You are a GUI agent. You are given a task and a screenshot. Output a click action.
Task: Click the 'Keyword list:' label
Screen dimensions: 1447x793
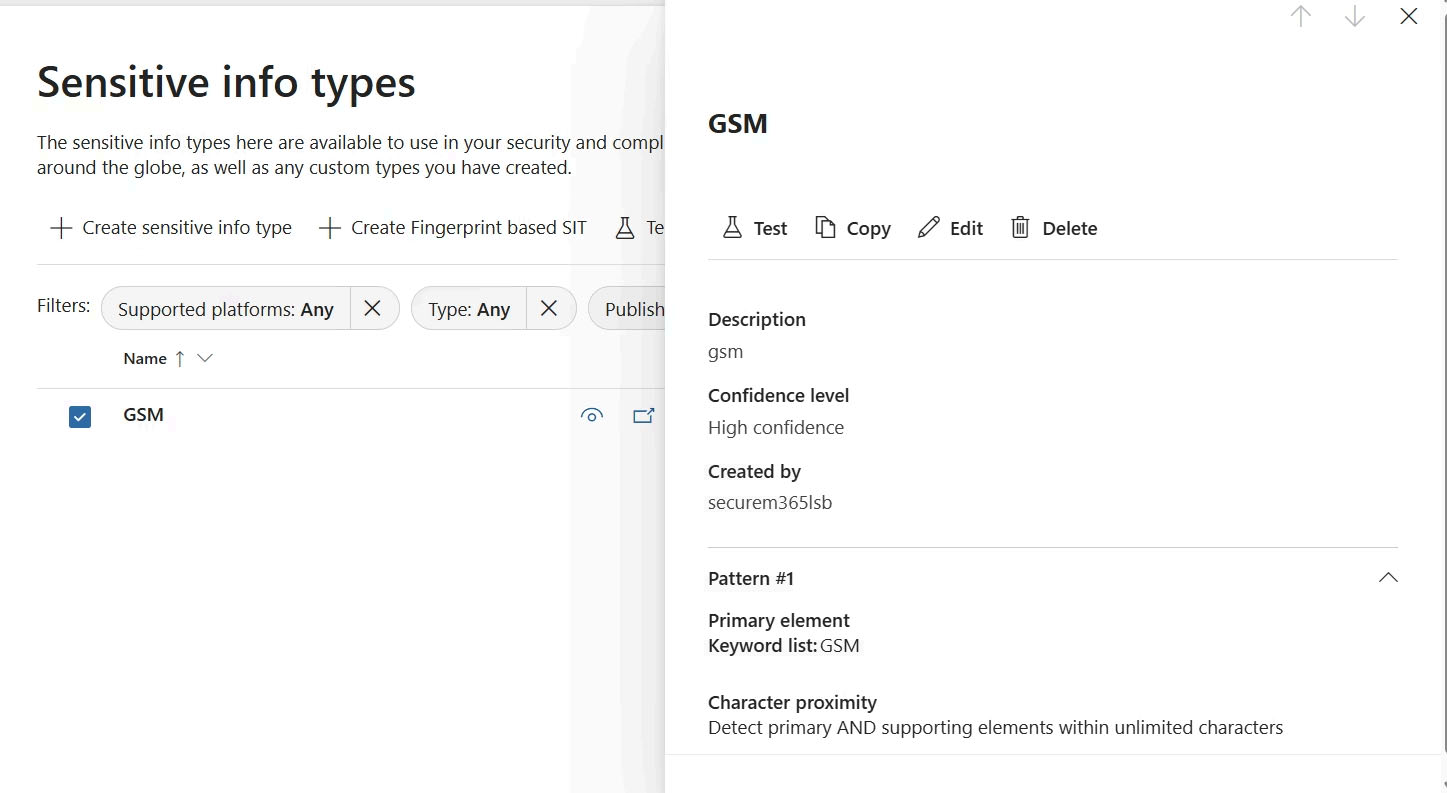762,645
